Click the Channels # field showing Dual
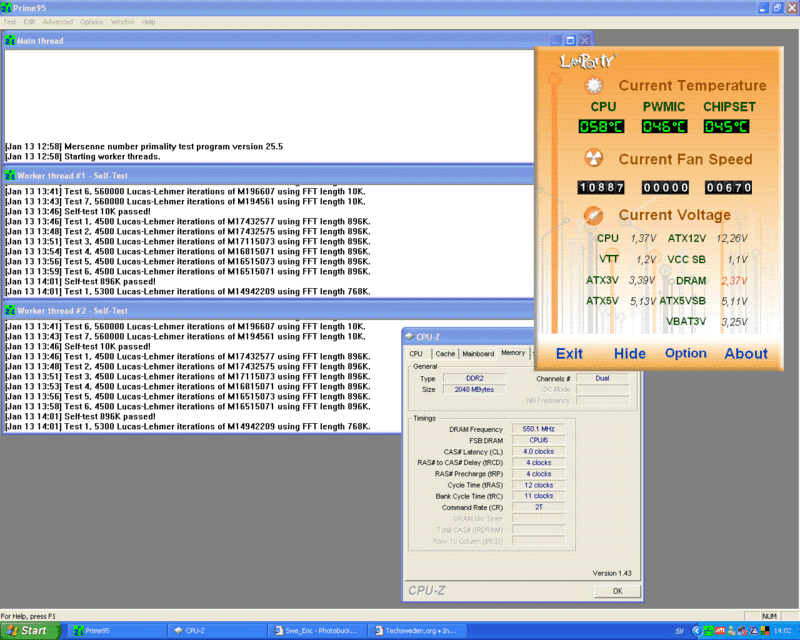The image size is (800, 640). pos(603,378)
